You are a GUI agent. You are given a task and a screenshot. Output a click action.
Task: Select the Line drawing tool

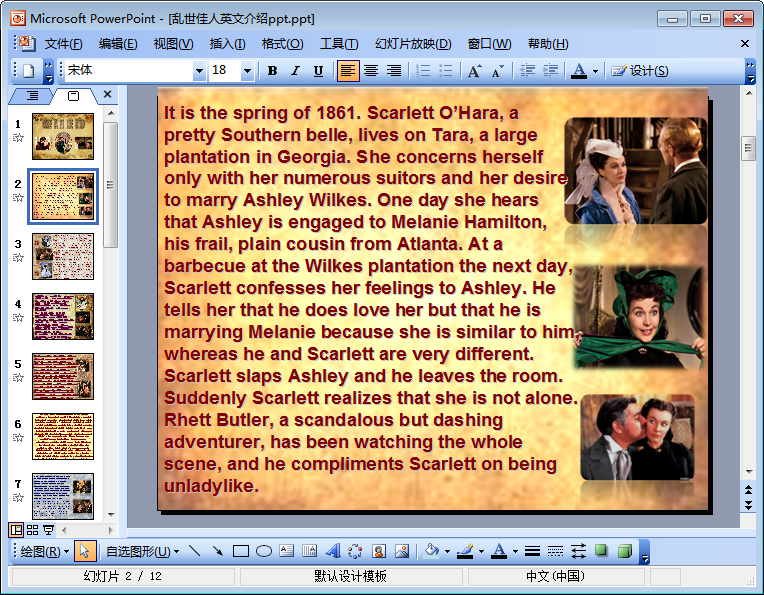point(195,552)
